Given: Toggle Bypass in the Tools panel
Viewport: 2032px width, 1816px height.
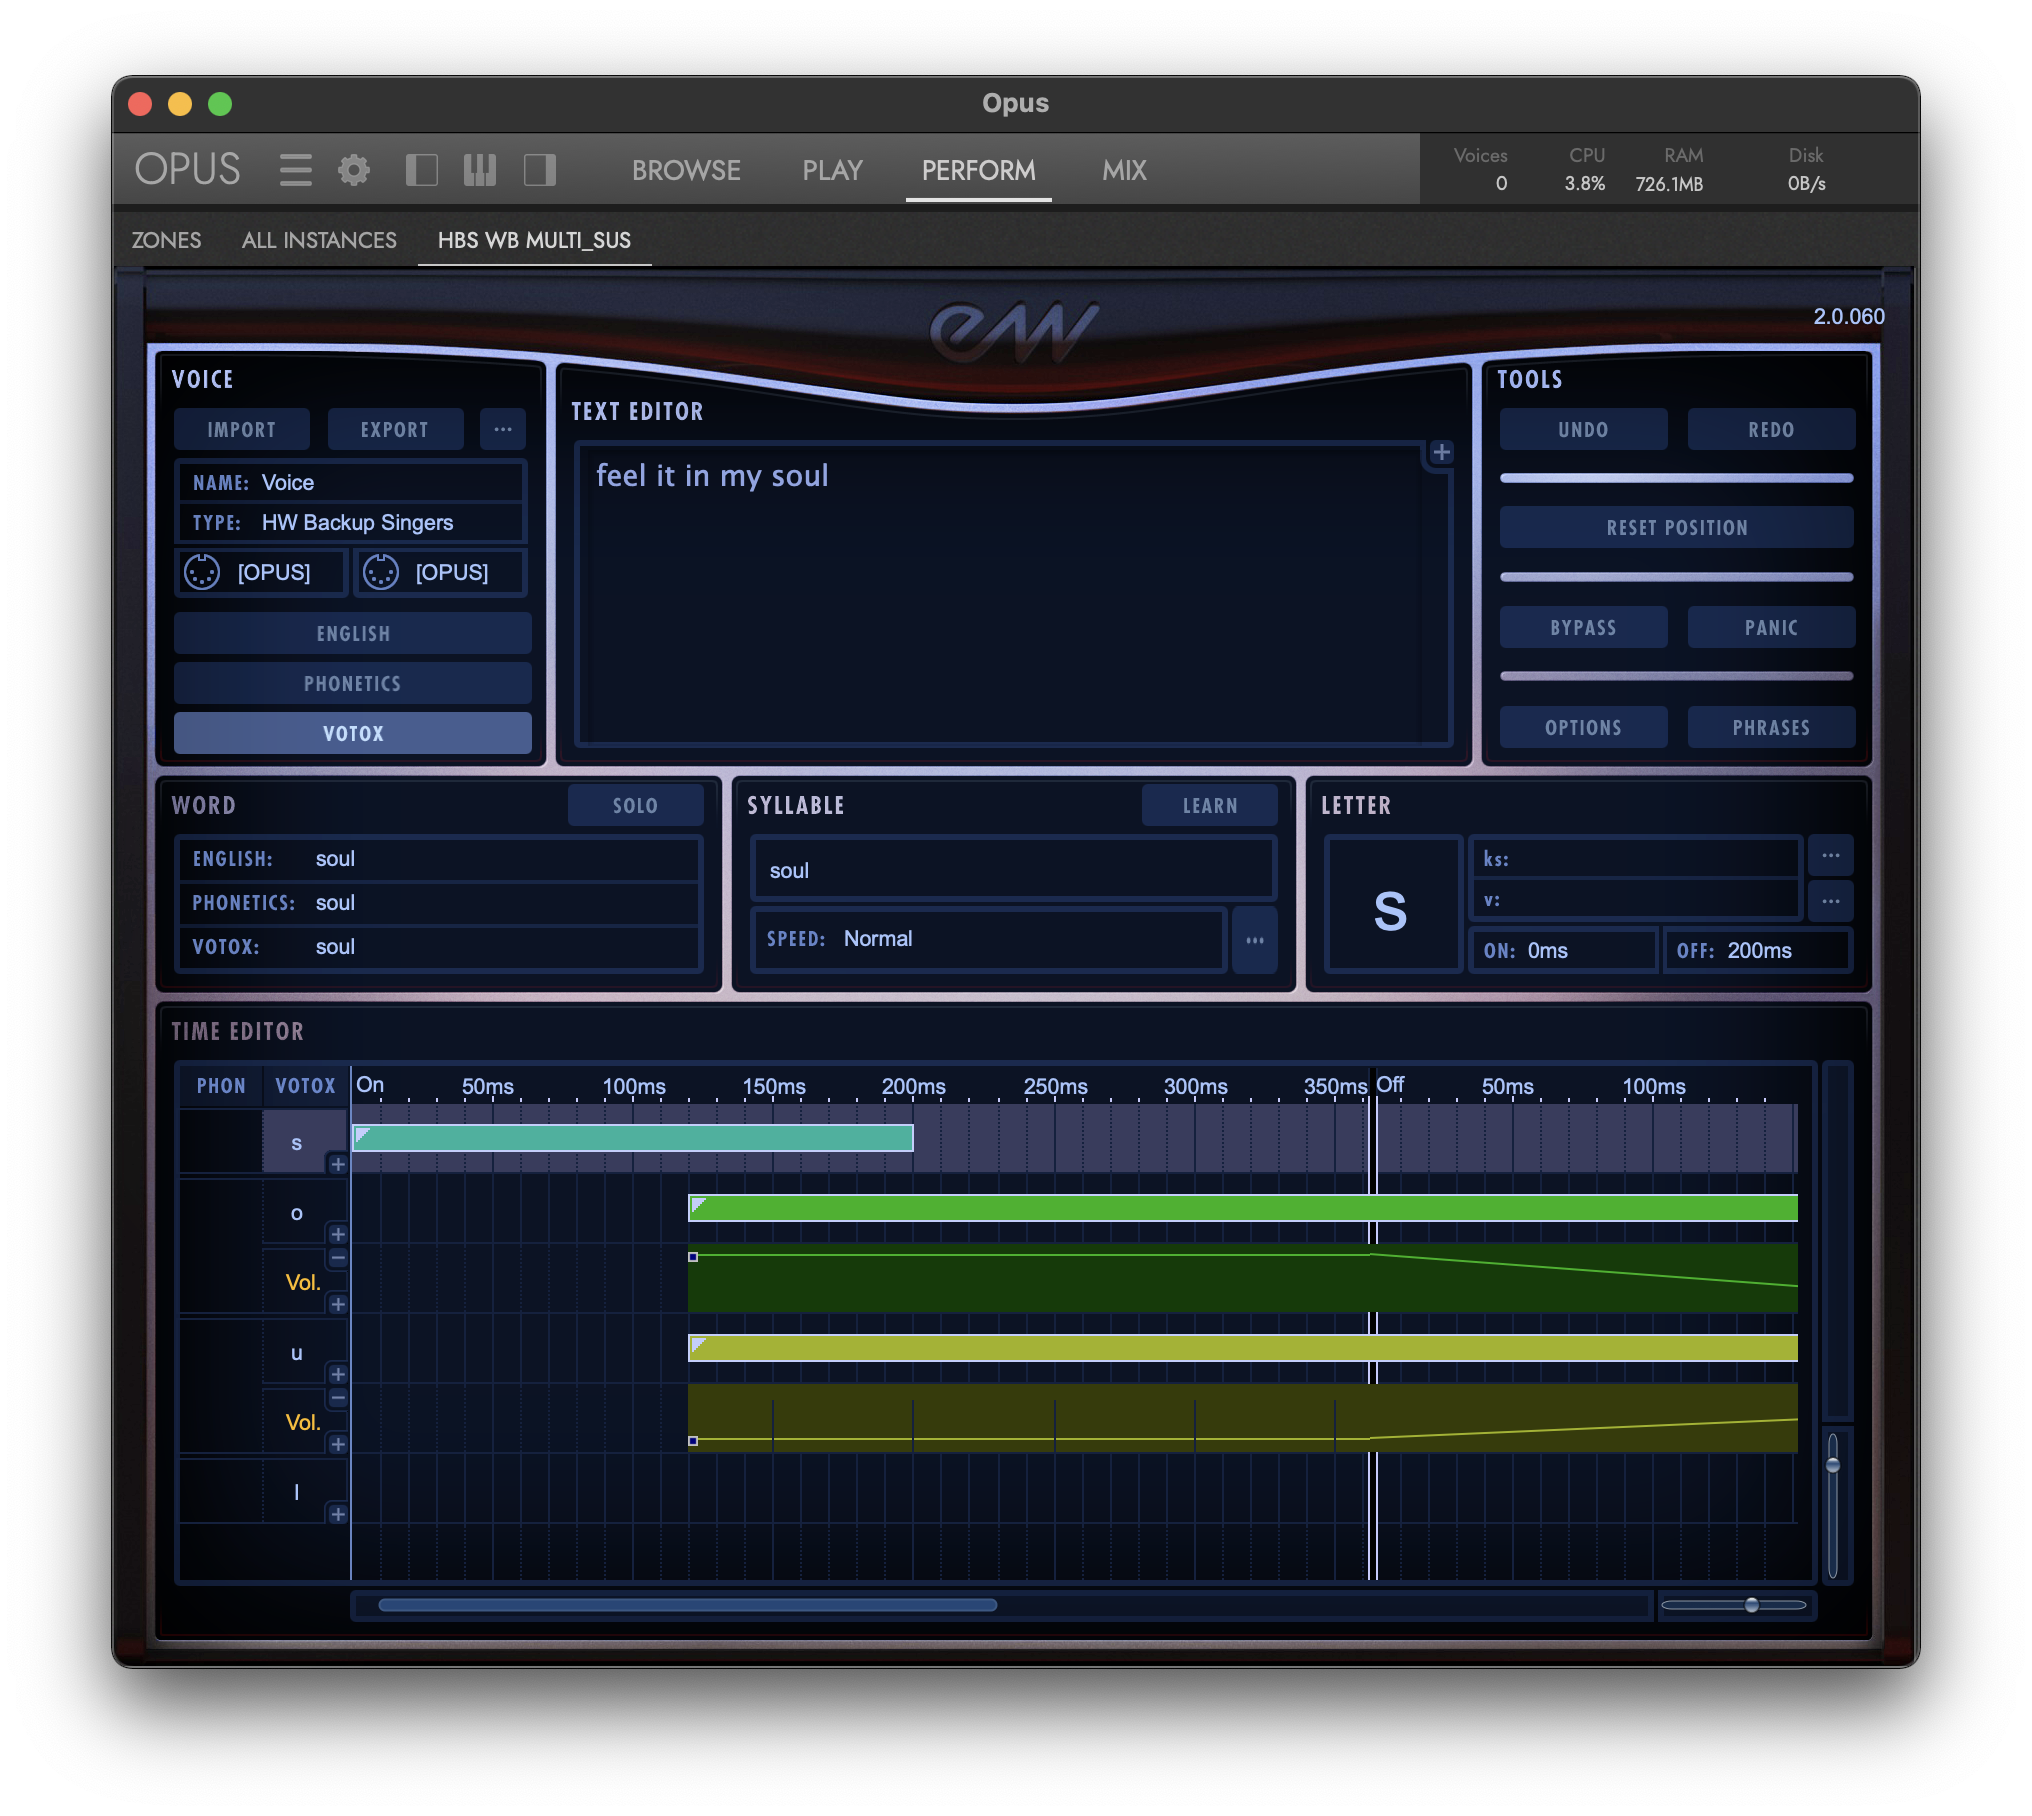Looking at the screenshot, I should pyautogui.click(x=1582, y=628).
